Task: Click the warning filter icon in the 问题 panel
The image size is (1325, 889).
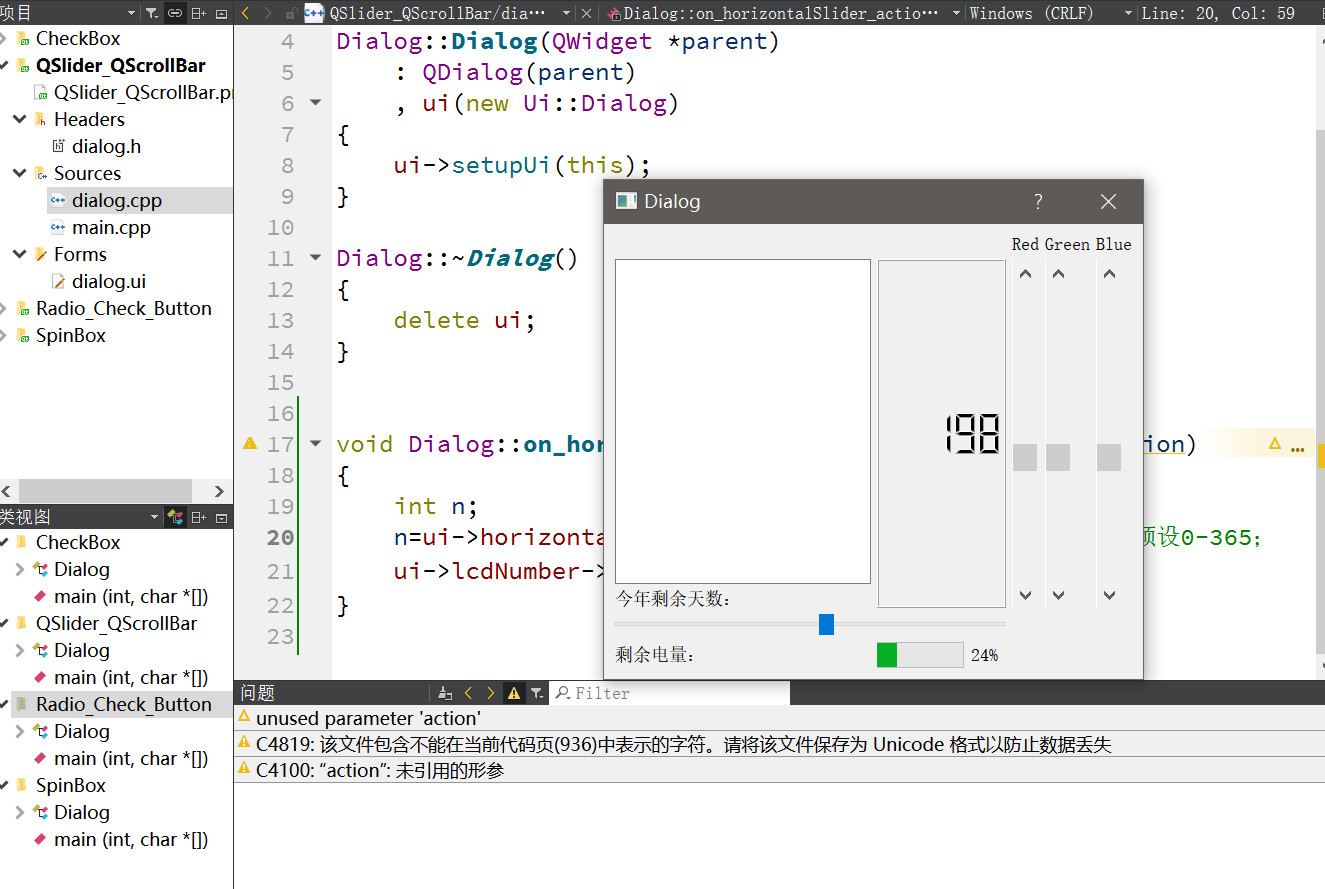Action: (514, 692)
